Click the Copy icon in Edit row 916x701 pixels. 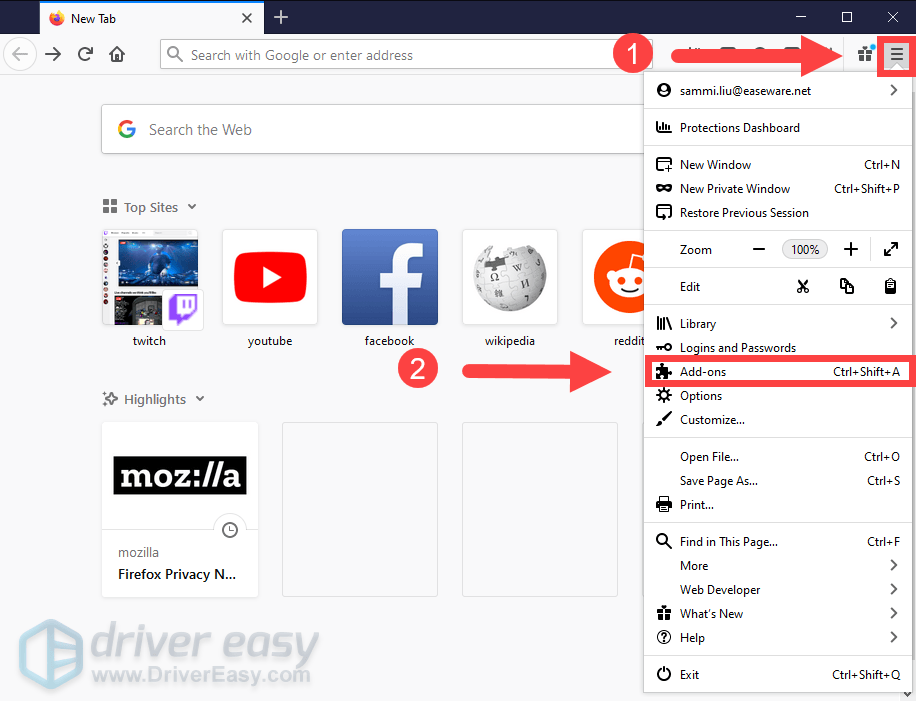click(x=847, y=286)
